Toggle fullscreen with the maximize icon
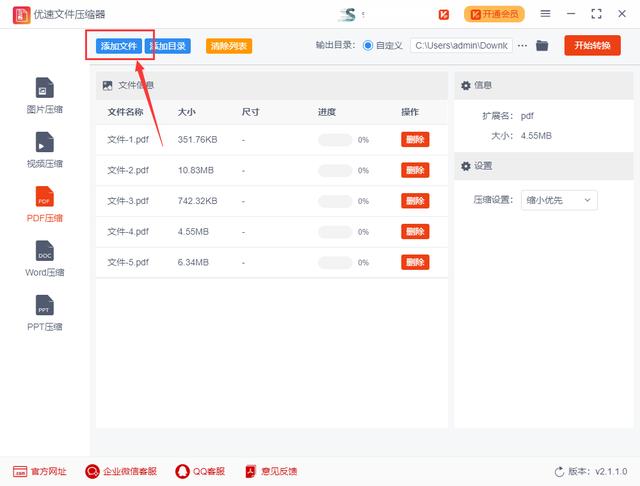Screen dimensions: 640x486 (x=596, y=14)
